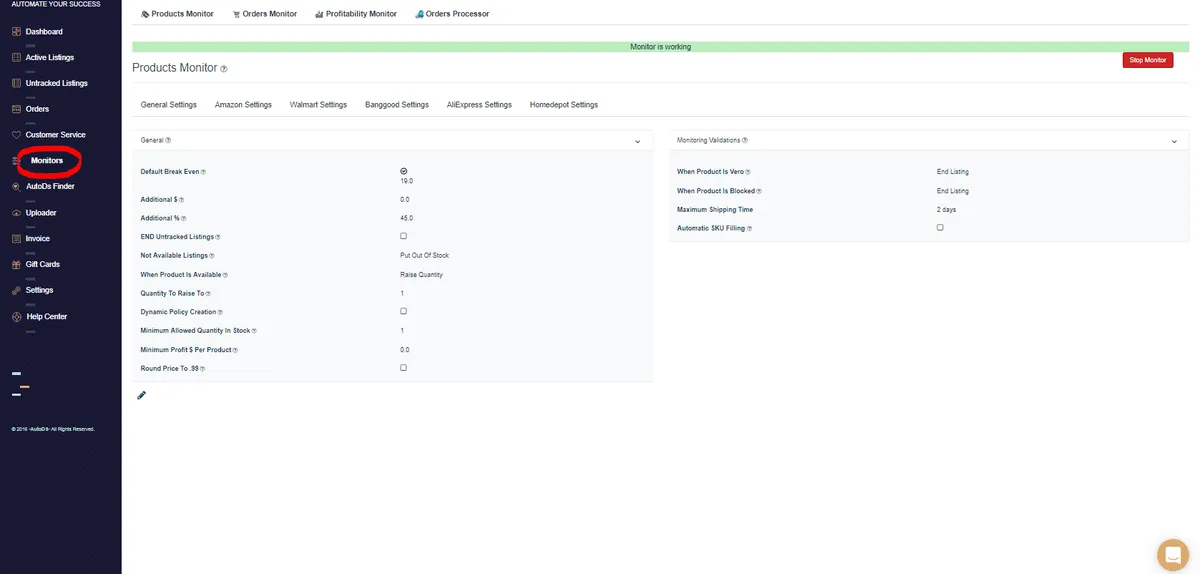Click the pencil edit icon below General settings
1200x574 pixels.
pos(141,395)
